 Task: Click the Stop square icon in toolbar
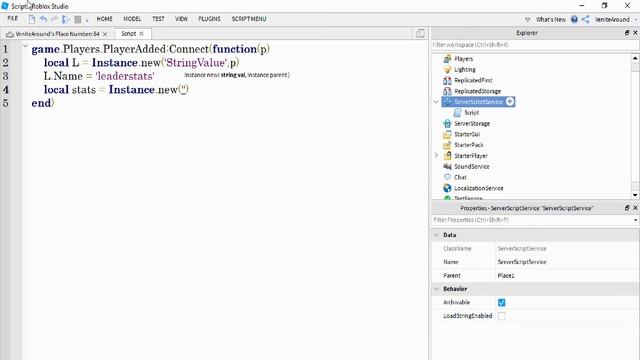coord(78,19)
